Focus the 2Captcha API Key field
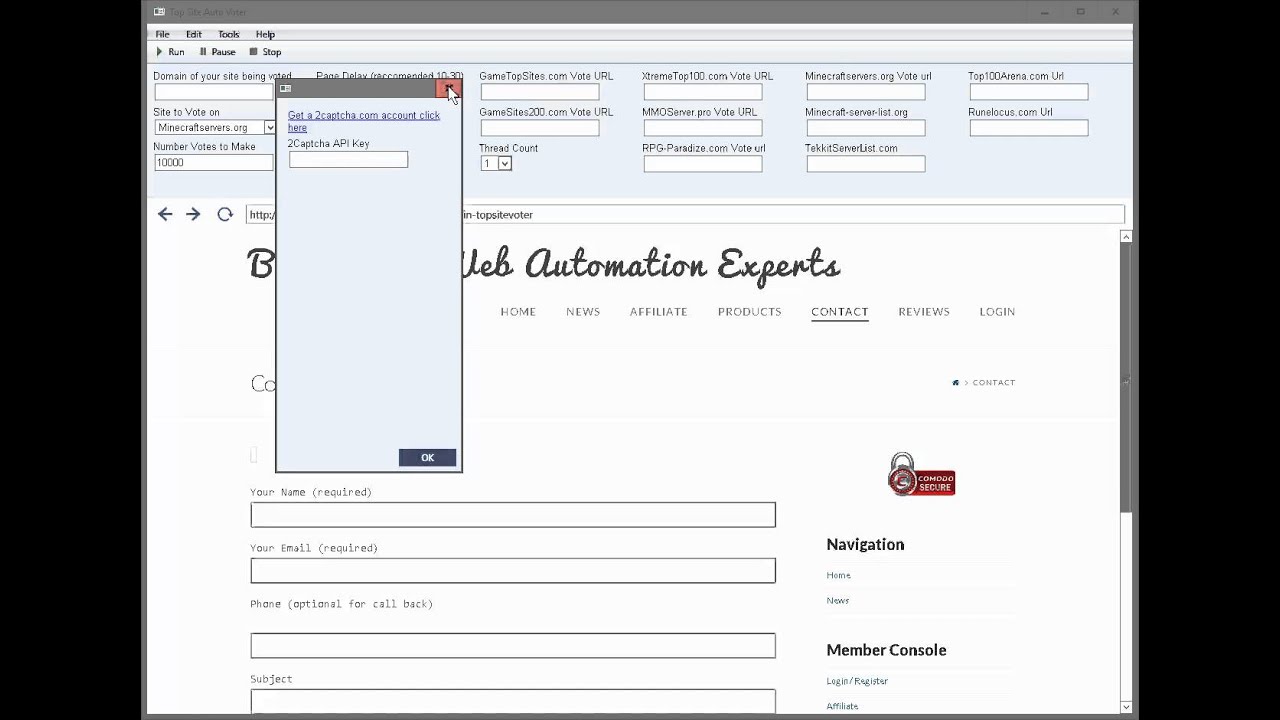 348,159
